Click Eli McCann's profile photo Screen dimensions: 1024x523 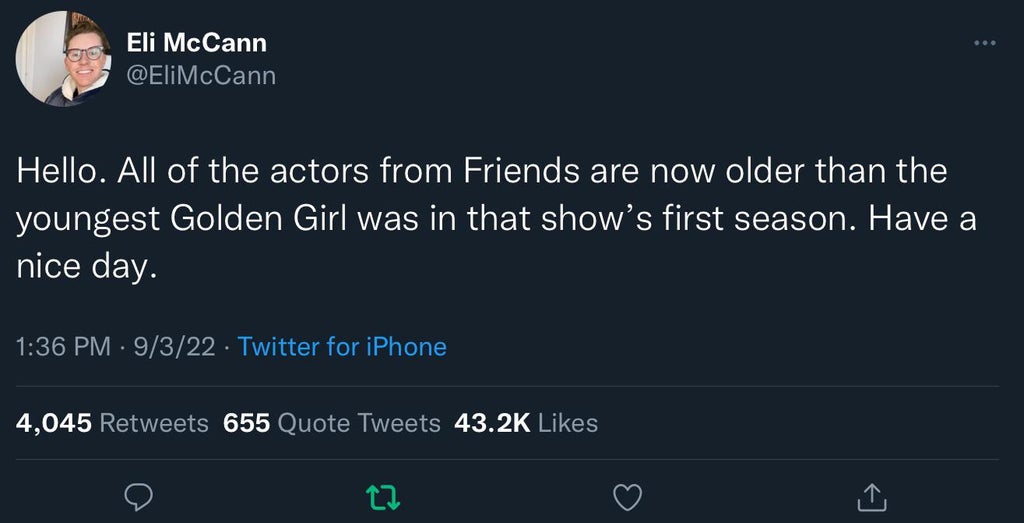[63, 58]
